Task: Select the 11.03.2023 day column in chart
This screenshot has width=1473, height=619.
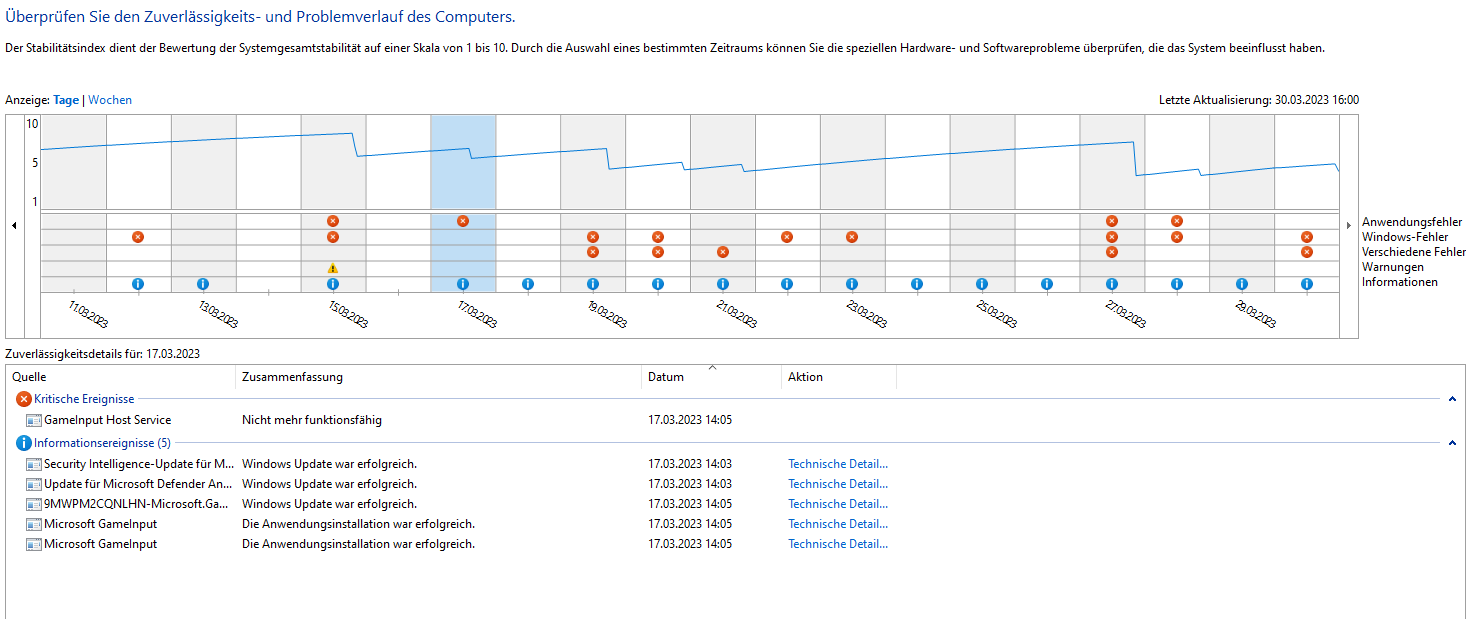Action: [74, 203]
